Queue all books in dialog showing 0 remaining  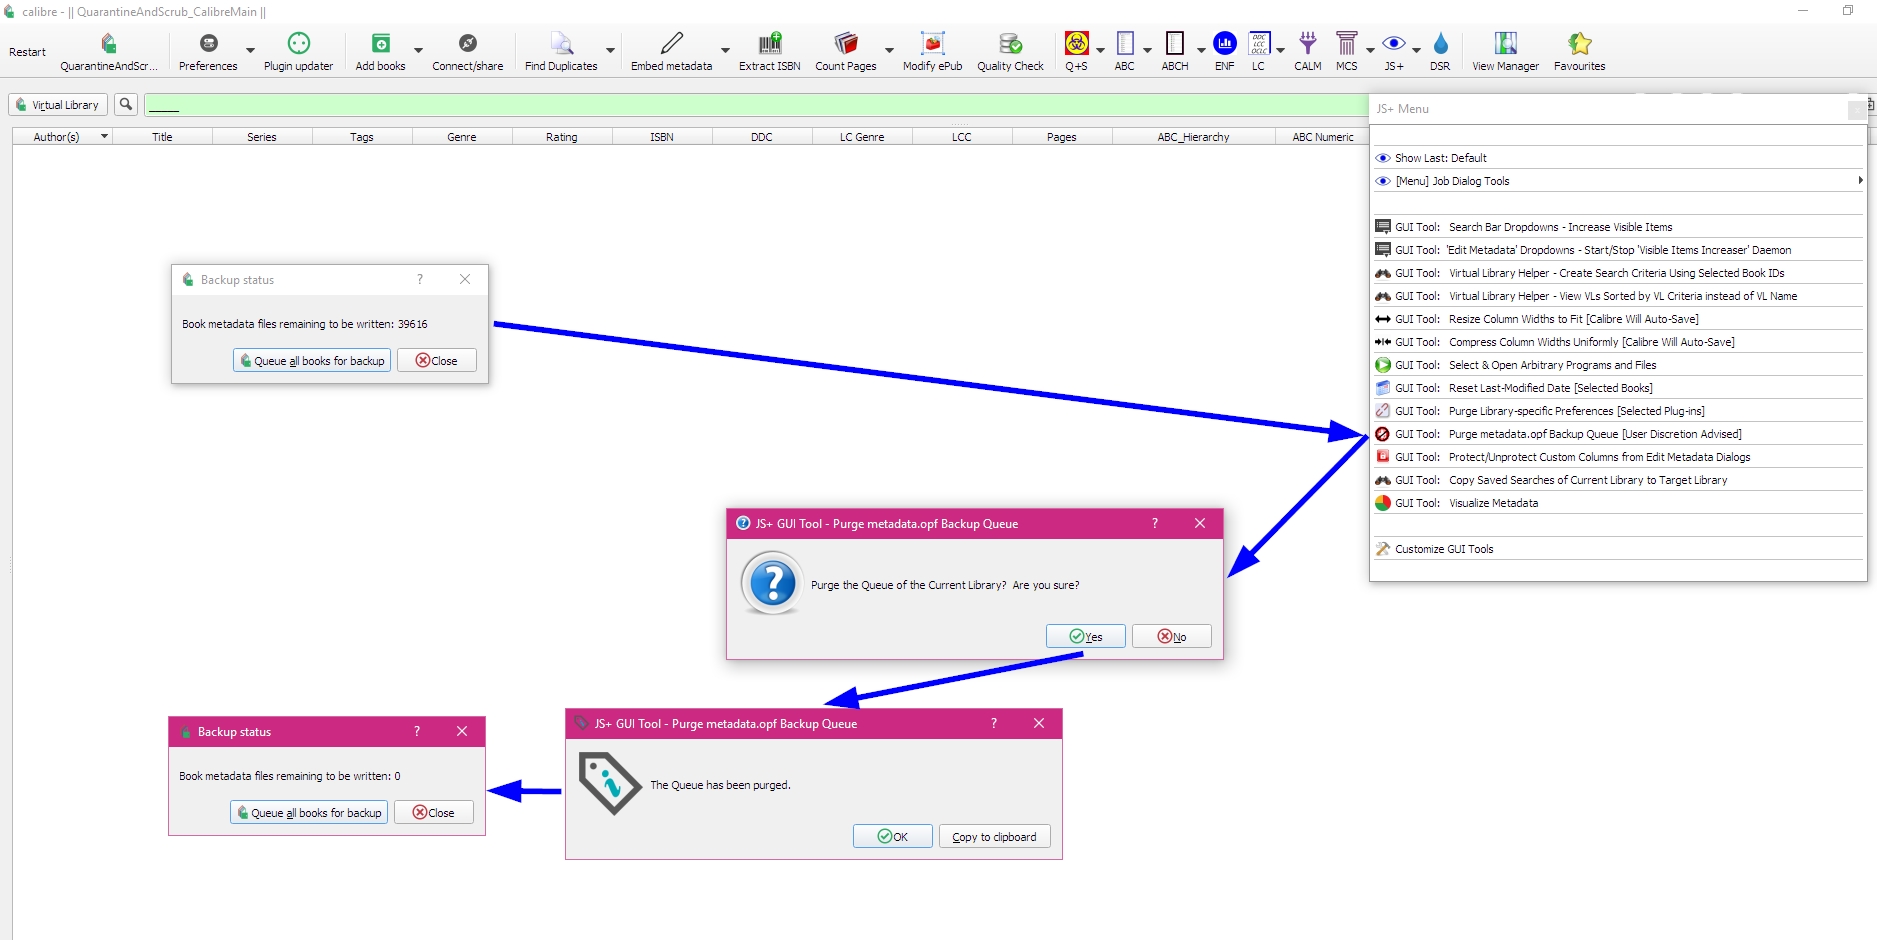click(x=309, y=813)
